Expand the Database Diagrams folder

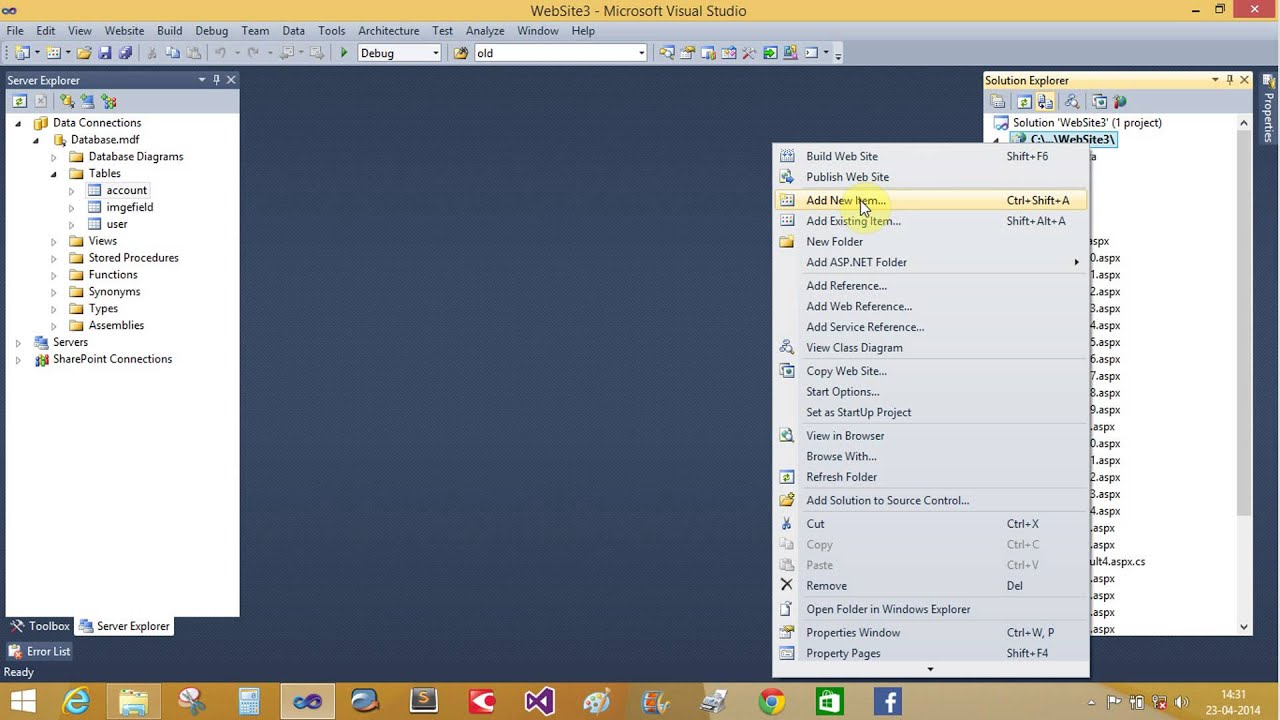click(x=54, y=157)
